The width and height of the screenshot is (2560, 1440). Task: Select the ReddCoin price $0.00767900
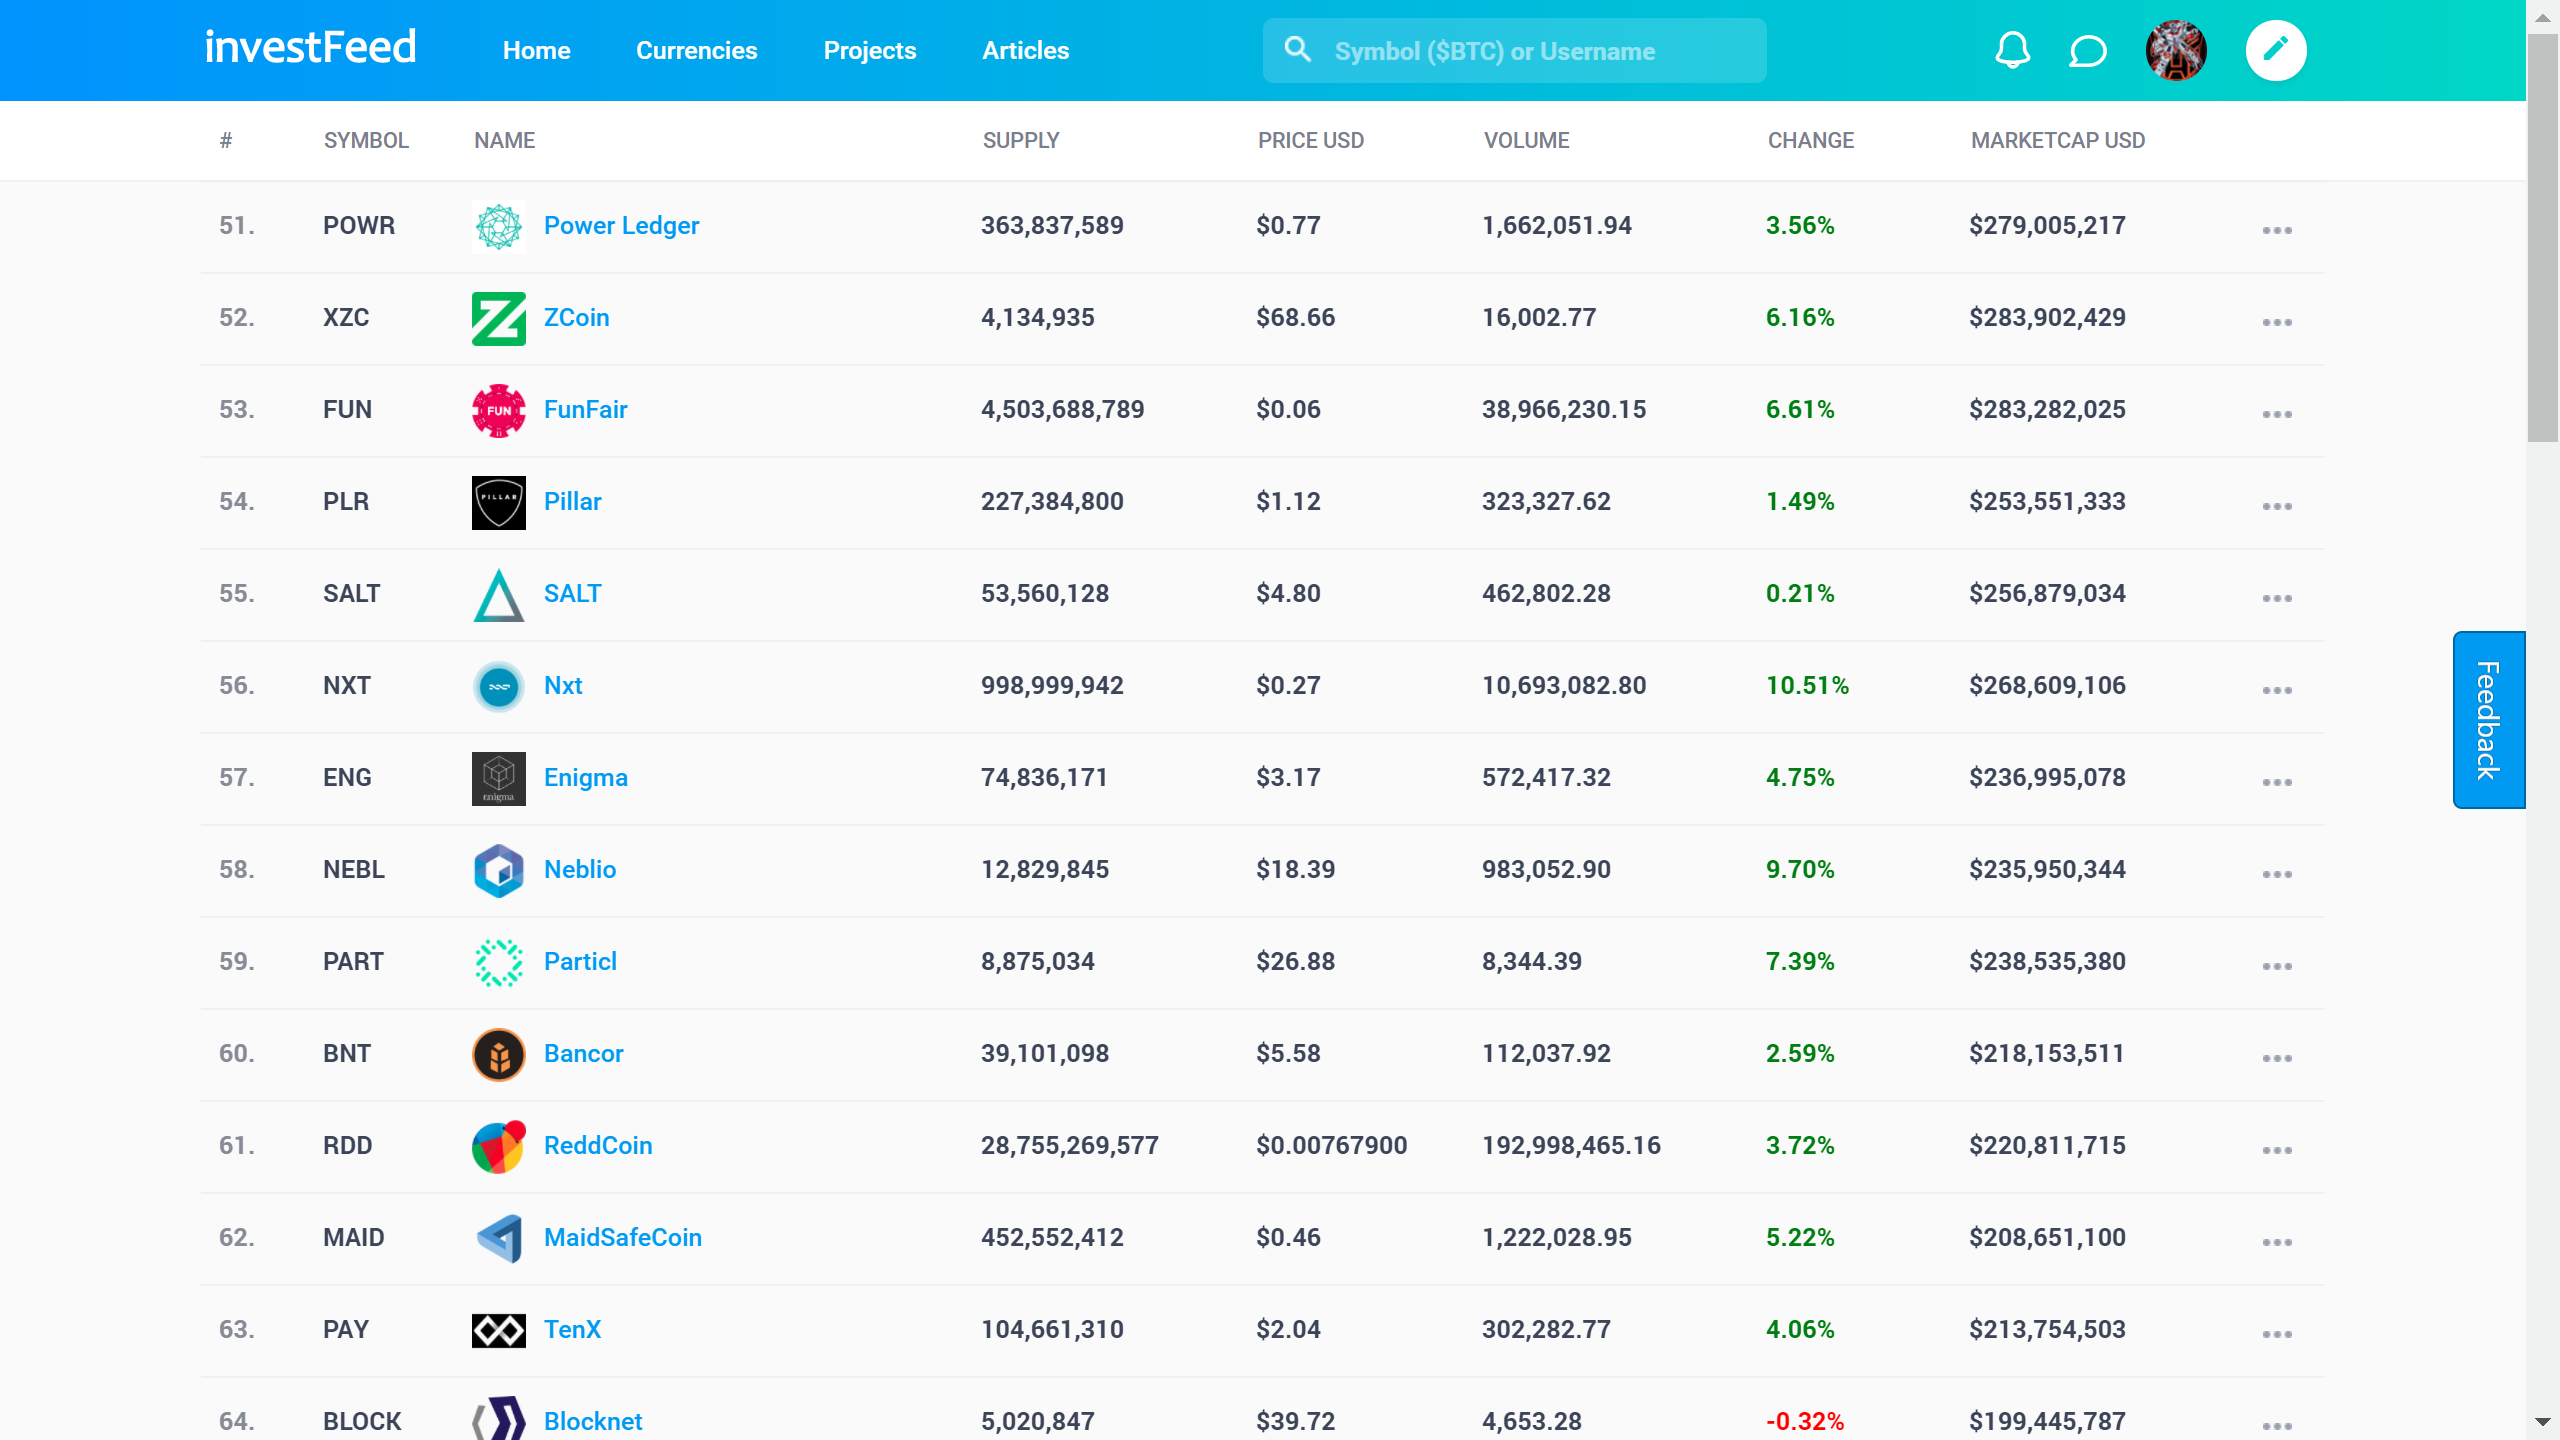[x=1331, y=1146]
